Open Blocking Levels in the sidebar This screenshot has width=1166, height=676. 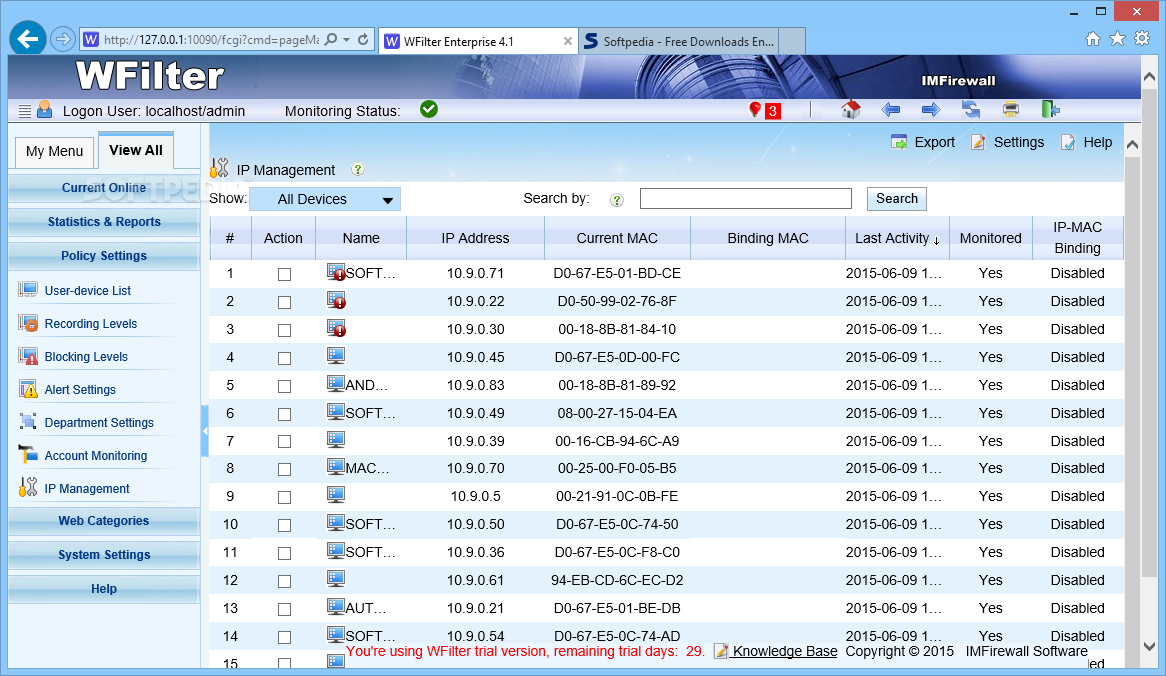click(86, 357)
